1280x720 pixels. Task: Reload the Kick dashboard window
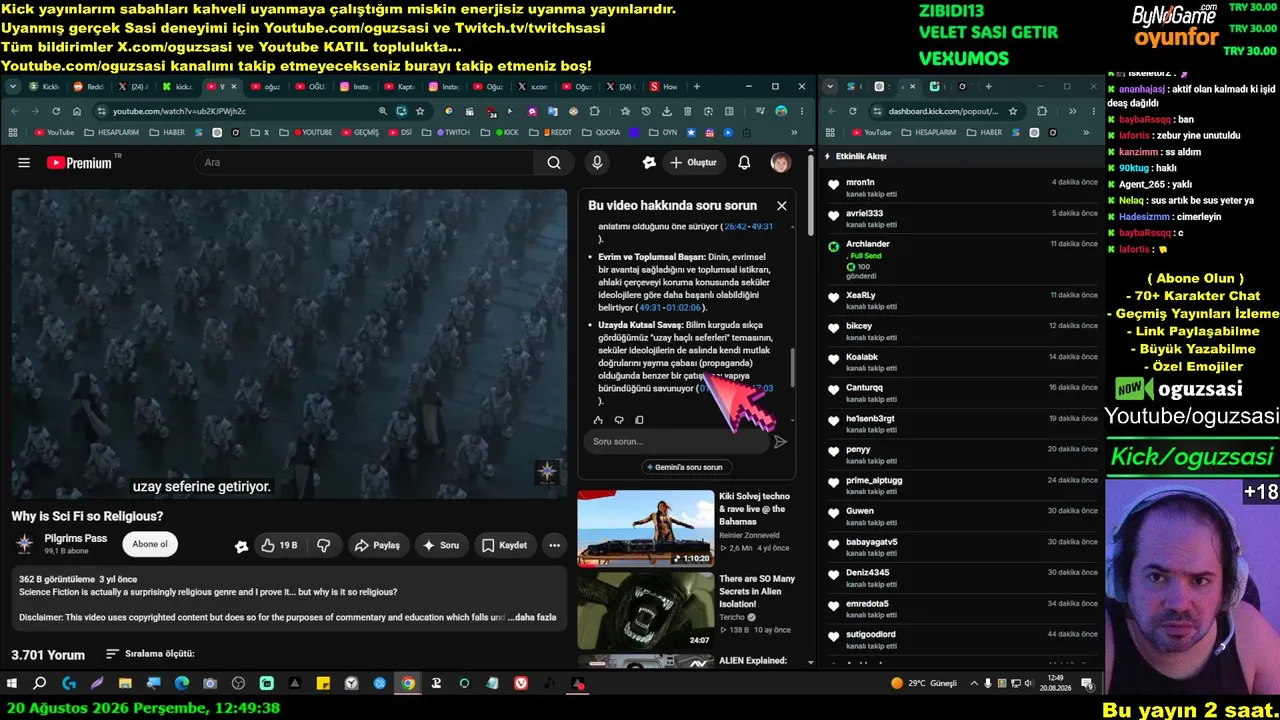pos(853,111)
